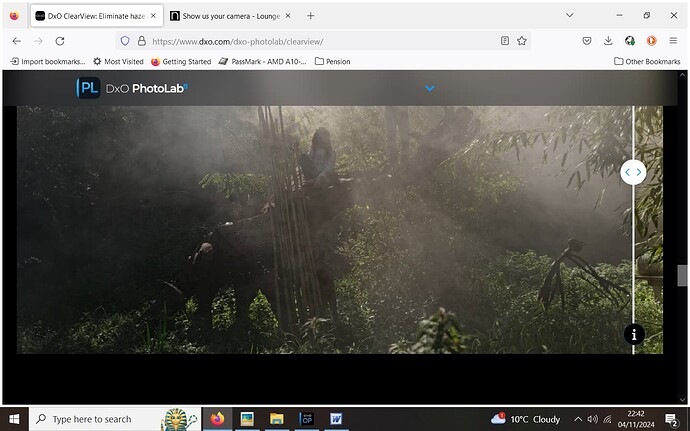The width and height of the screenshot is (690, 431).
Task: Click the image info icon
Action: (x=633, y=335)
